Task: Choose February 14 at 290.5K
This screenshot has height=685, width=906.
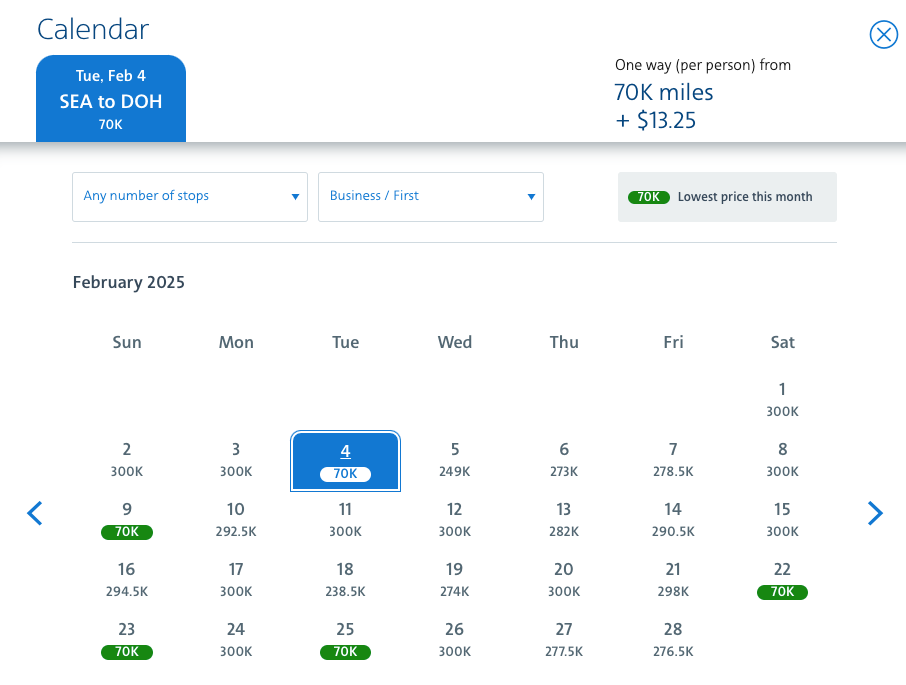Action: click(673, 520)
